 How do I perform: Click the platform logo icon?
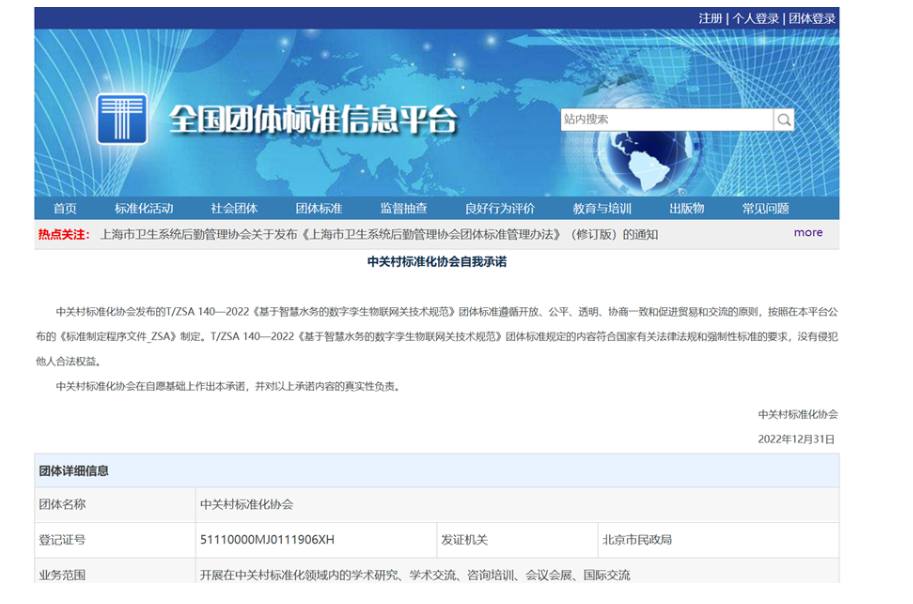click(122, 119)
